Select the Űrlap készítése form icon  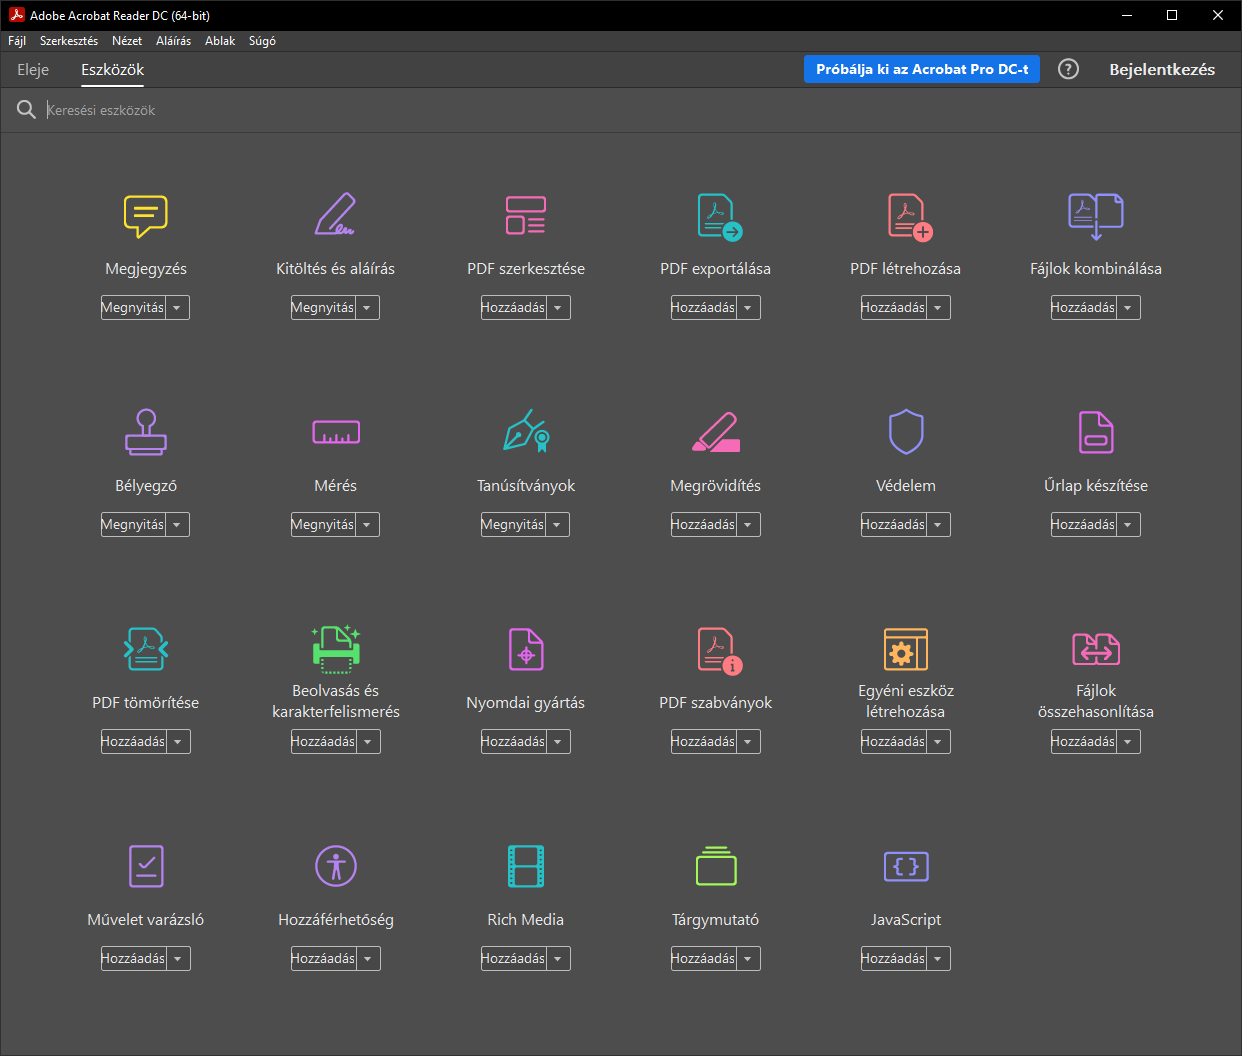click(x=1096, y=432)
